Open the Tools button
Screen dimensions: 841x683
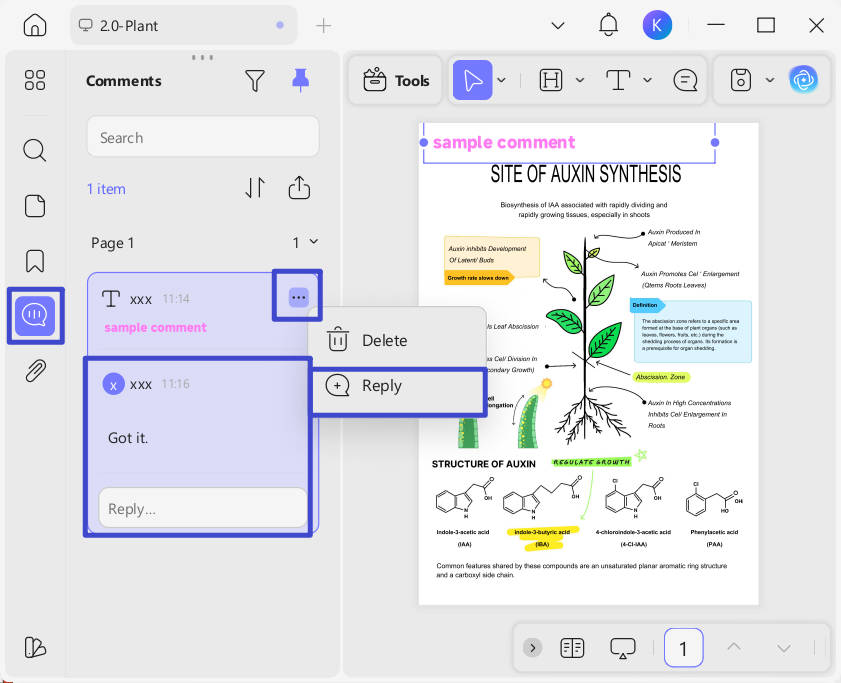pyautogui.click(x=396, y=80)
